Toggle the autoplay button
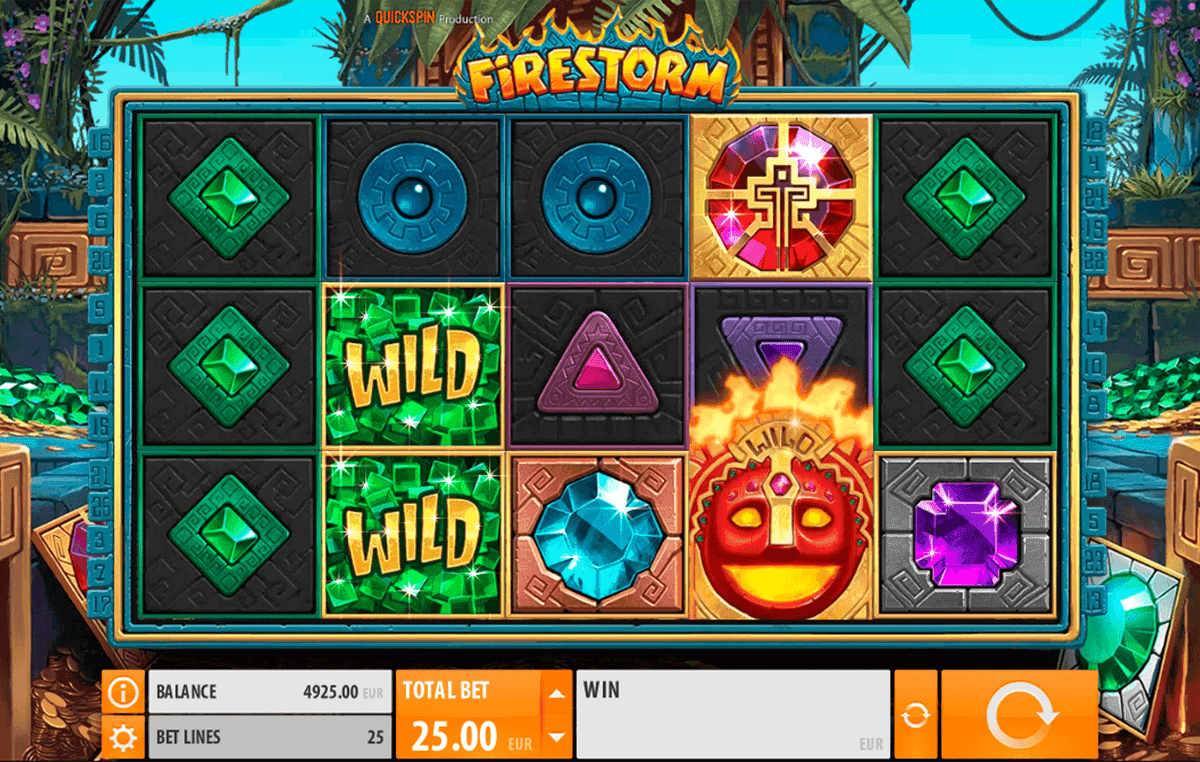Viewport: 1200px width, 762px height. point(915,714)
